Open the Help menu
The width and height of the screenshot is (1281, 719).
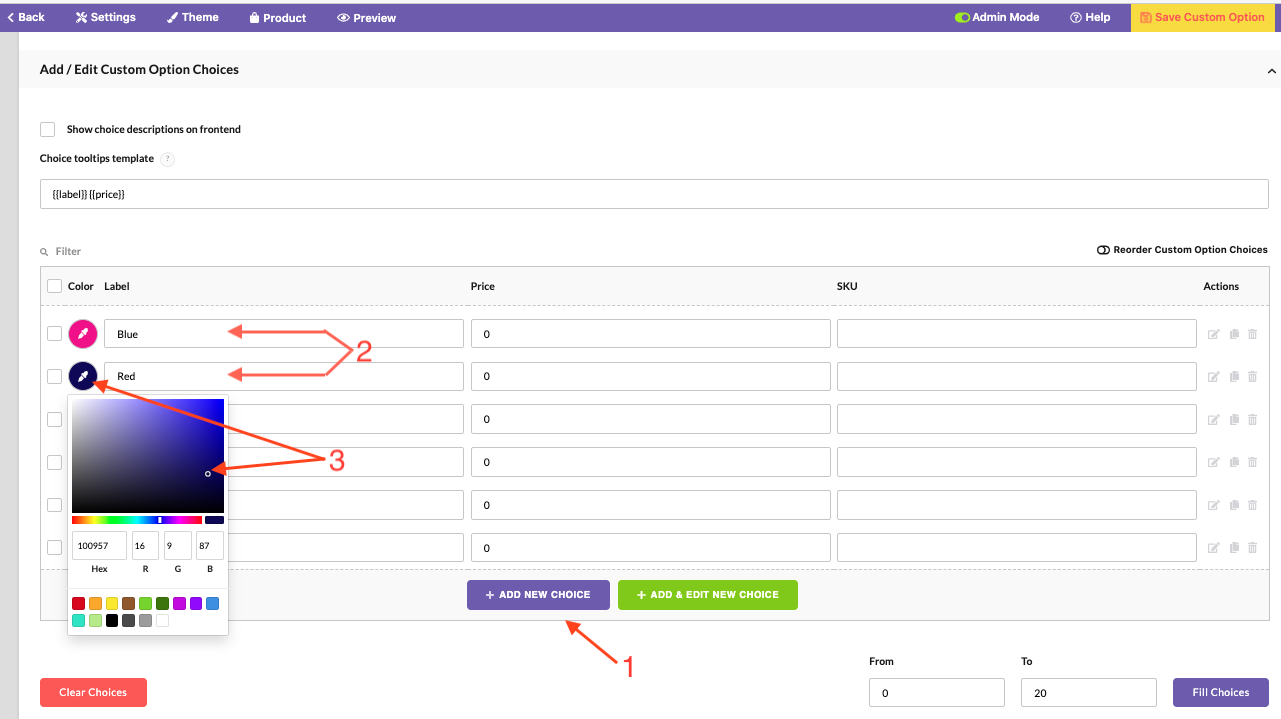click(x=1089, y=17)
